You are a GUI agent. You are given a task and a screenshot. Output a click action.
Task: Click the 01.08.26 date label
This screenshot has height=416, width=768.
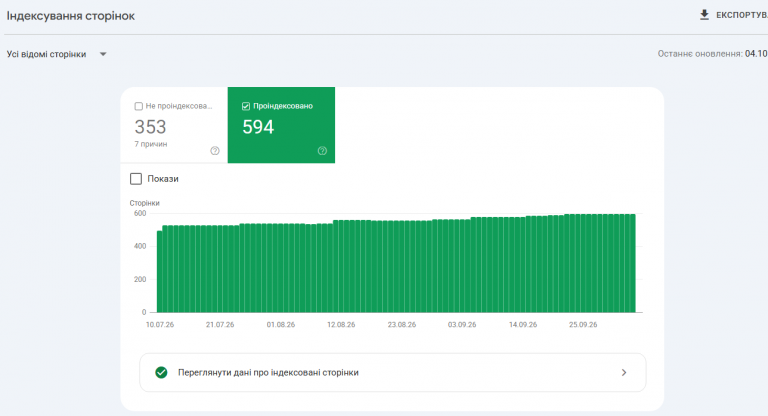click(x=281, y=324)
